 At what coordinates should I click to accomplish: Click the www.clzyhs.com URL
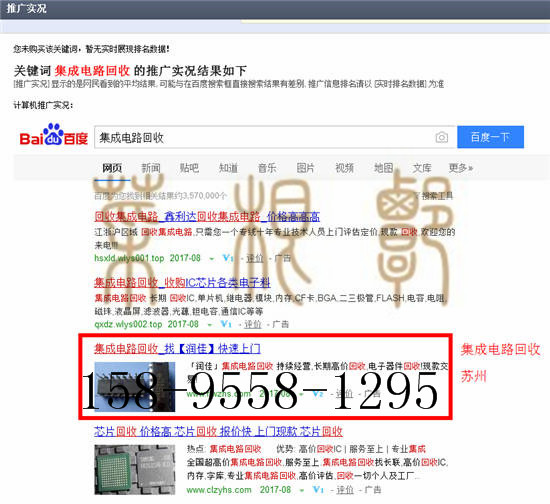click(x=219, y=490)
